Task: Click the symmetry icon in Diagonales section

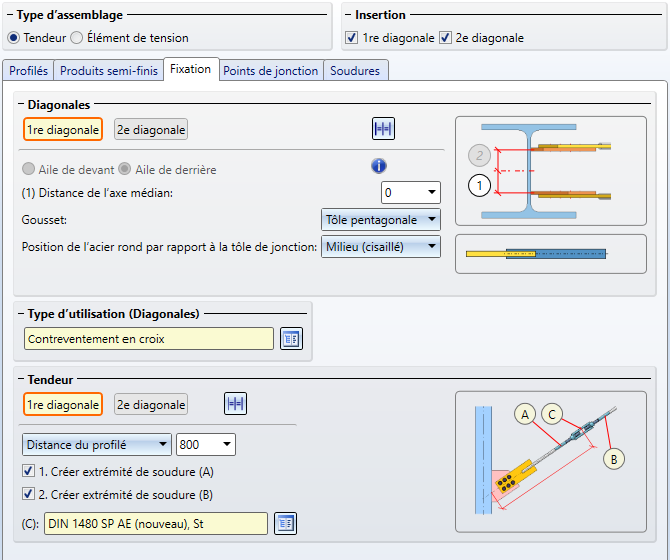Action: 383,129
